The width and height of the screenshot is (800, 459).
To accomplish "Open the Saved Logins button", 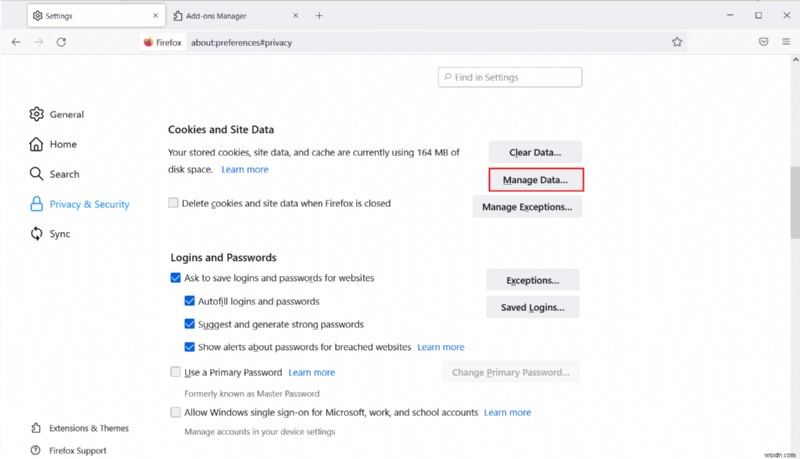I will point(532,307).
